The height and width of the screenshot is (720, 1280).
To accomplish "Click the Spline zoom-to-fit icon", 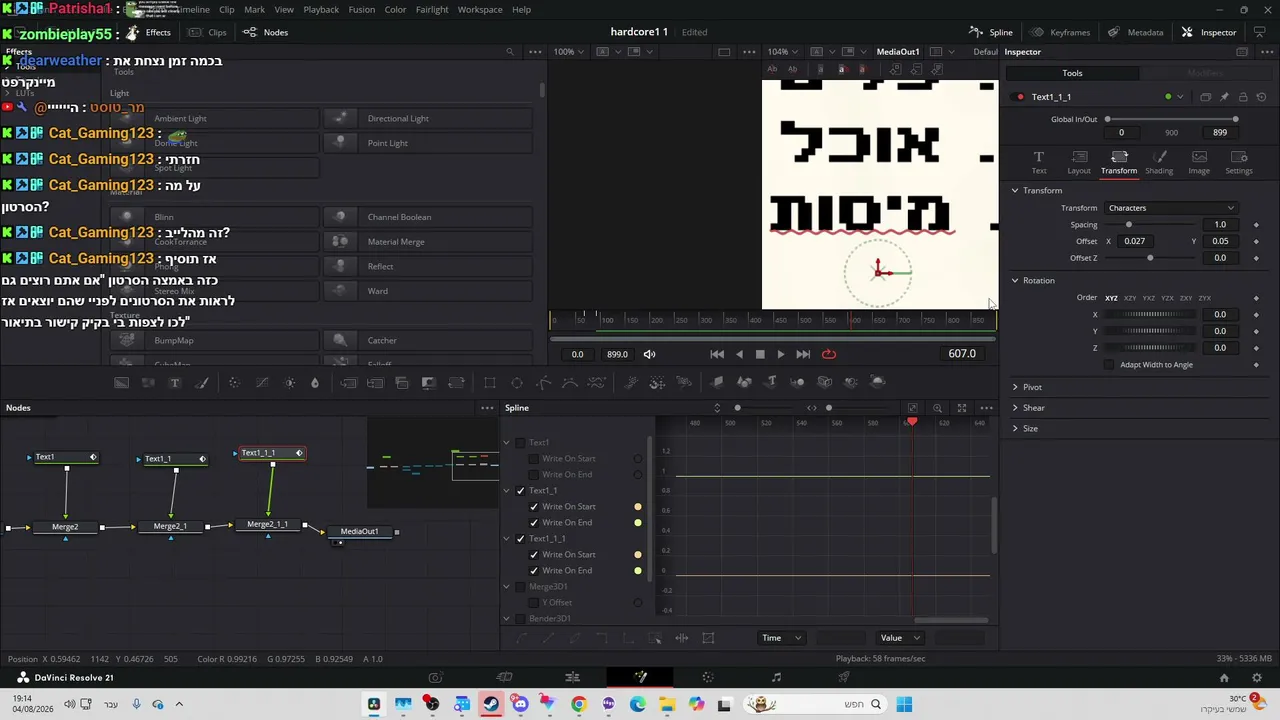I will point(913,408).
